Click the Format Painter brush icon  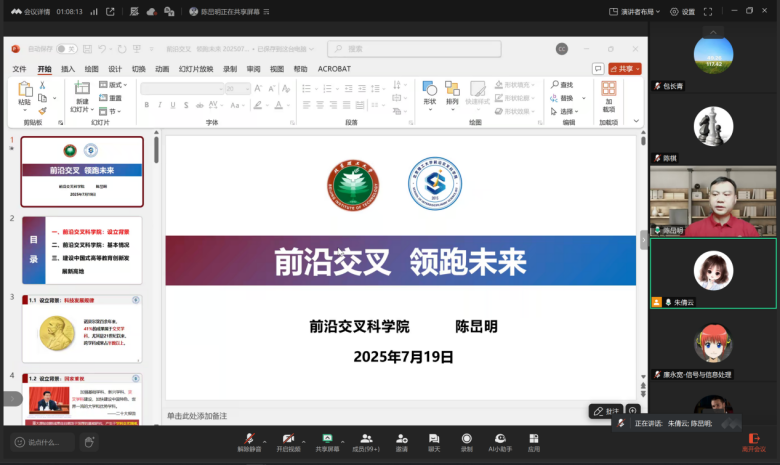[43, 110]
